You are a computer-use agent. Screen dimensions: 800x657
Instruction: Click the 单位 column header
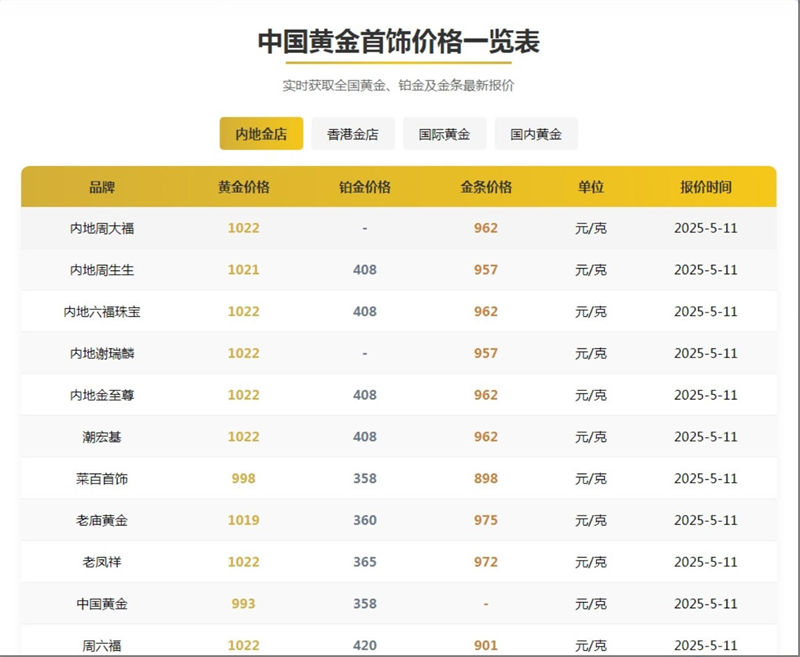(591, 187)
